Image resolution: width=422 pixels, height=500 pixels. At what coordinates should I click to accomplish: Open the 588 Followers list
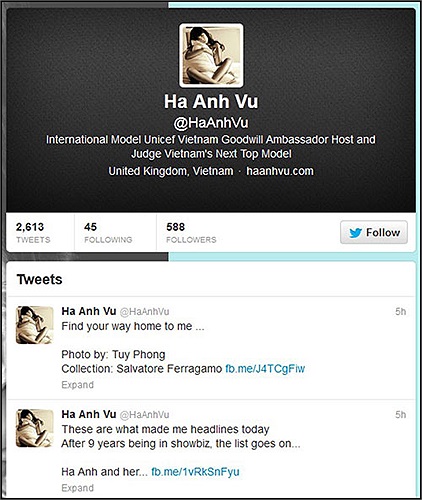click(191, 232)
